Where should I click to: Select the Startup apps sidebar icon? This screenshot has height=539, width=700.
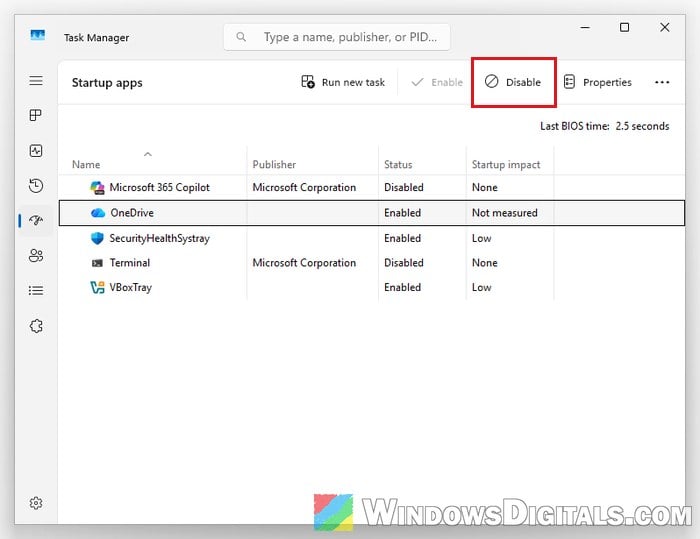(36, 220)
